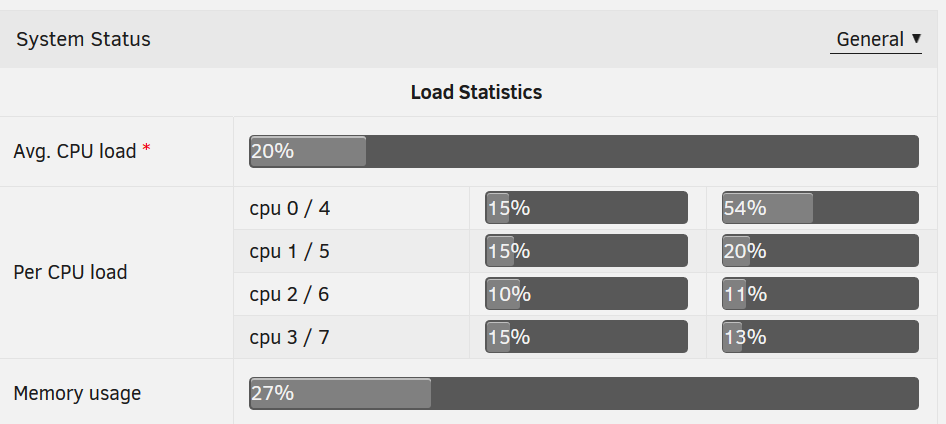Open the General dropdown menu

tap(875, 40)
